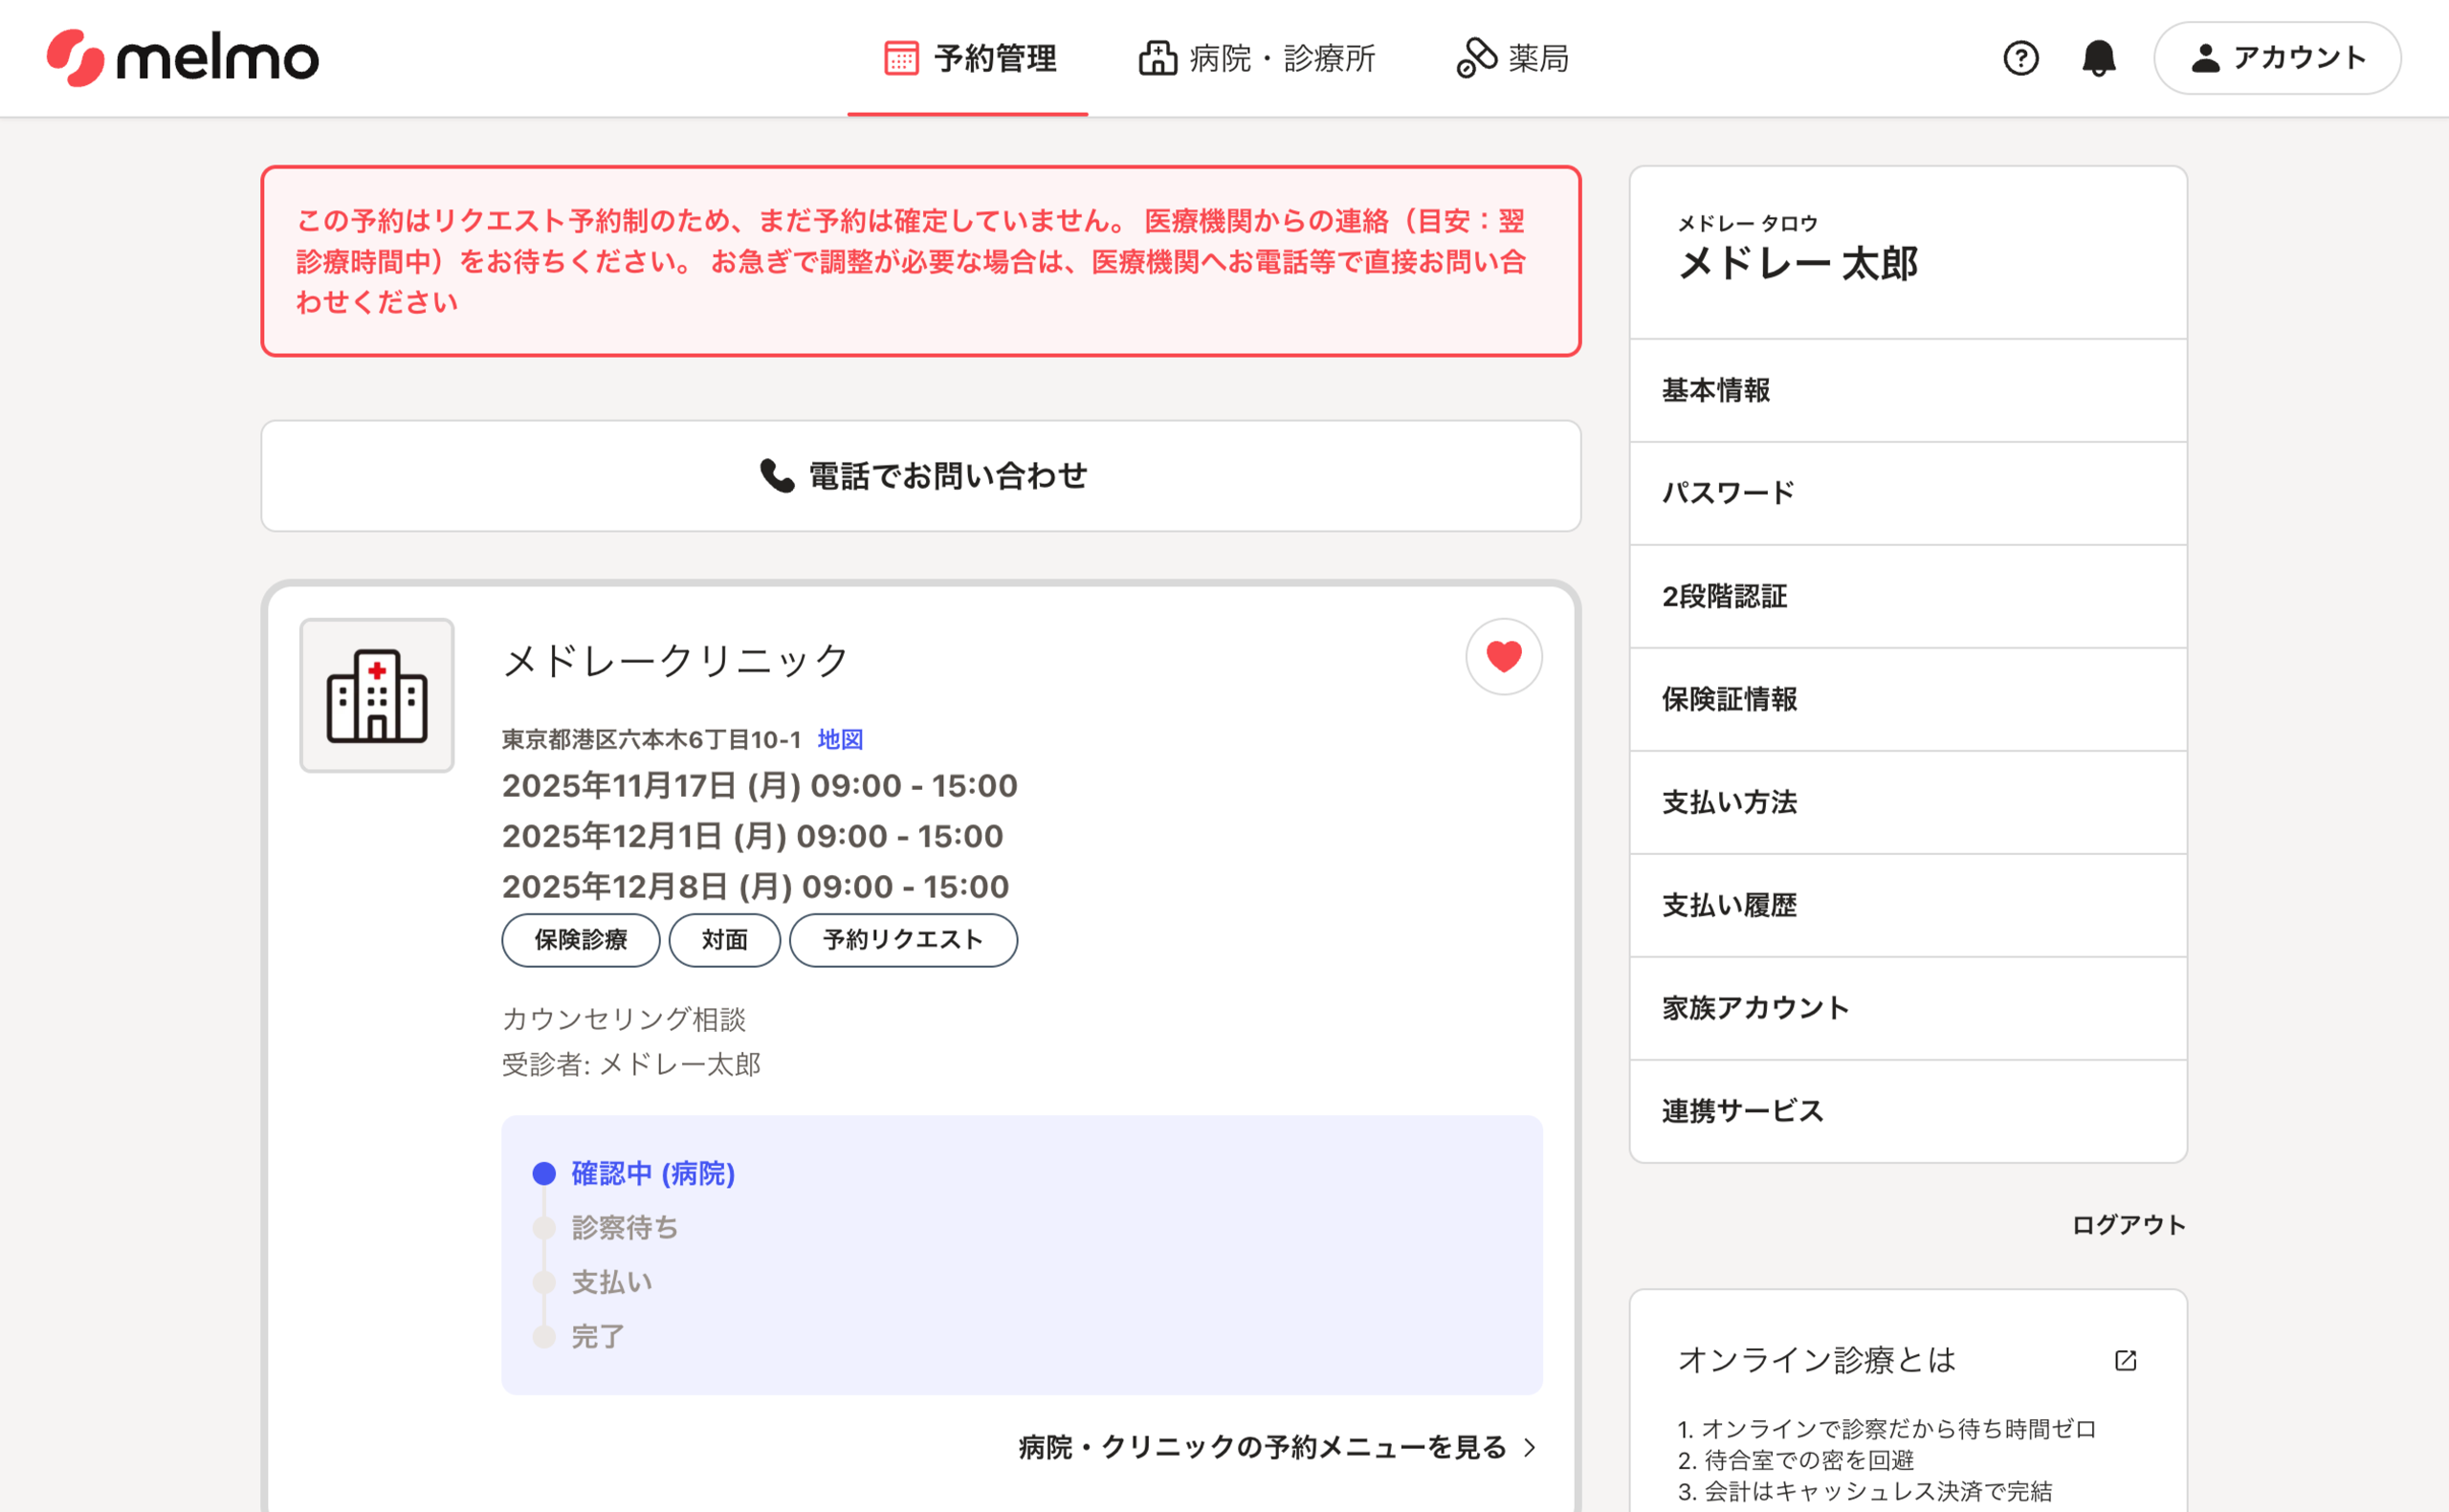
Task: Click the 診察待ち status step
Action: click(606, 1227)
